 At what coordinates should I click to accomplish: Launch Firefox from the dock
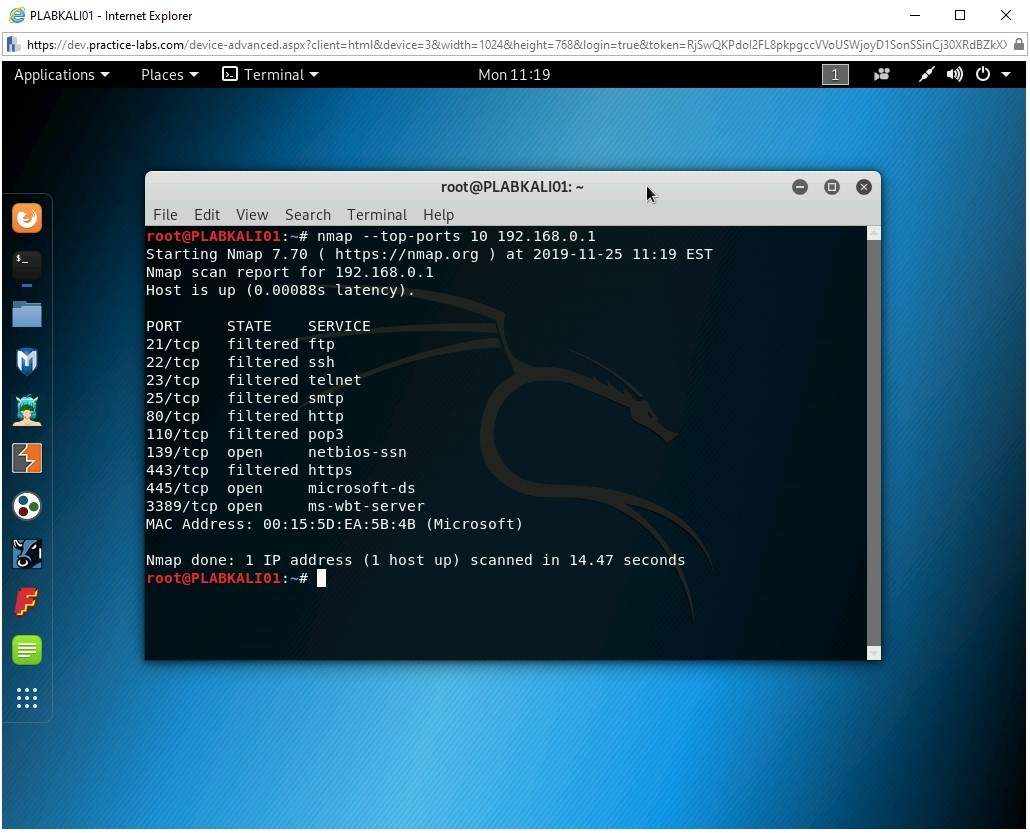click(27, 217)
